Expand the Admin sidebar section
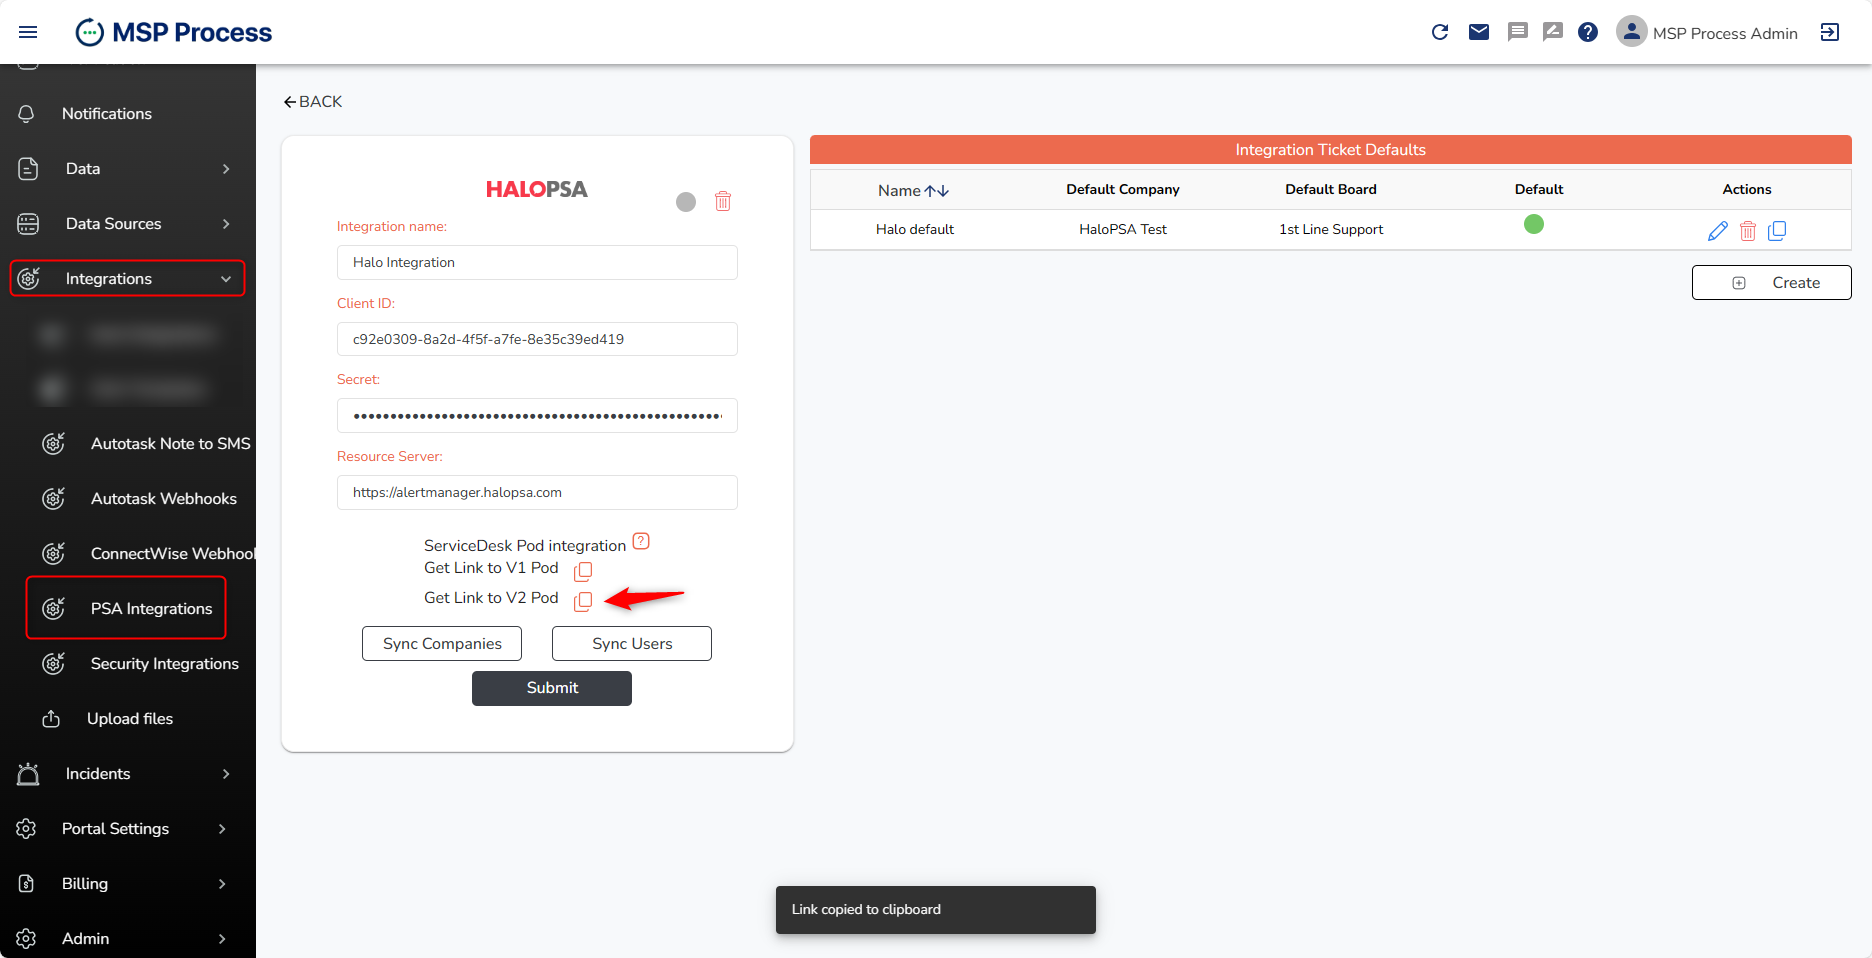Screen dimensions: 1872x958 tap(128, 938)
